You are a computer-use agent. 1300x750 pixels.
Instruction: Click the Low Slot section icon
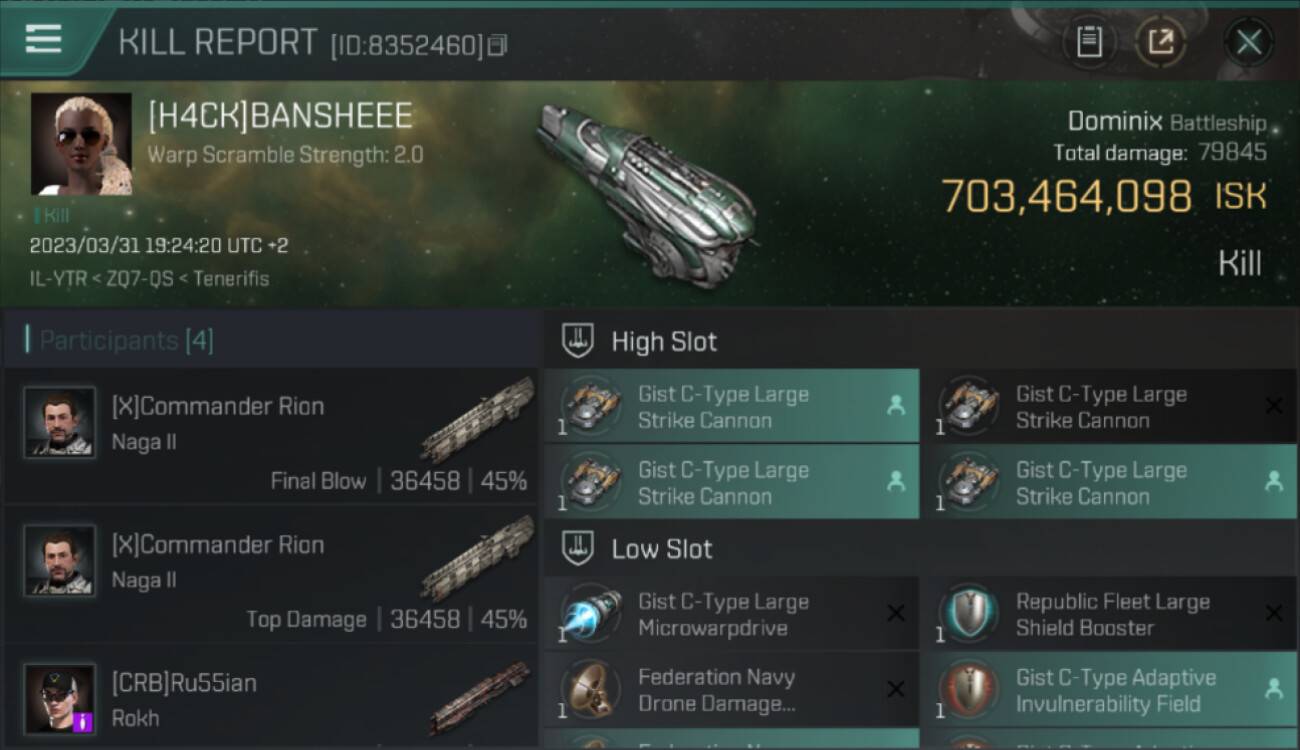577,548
